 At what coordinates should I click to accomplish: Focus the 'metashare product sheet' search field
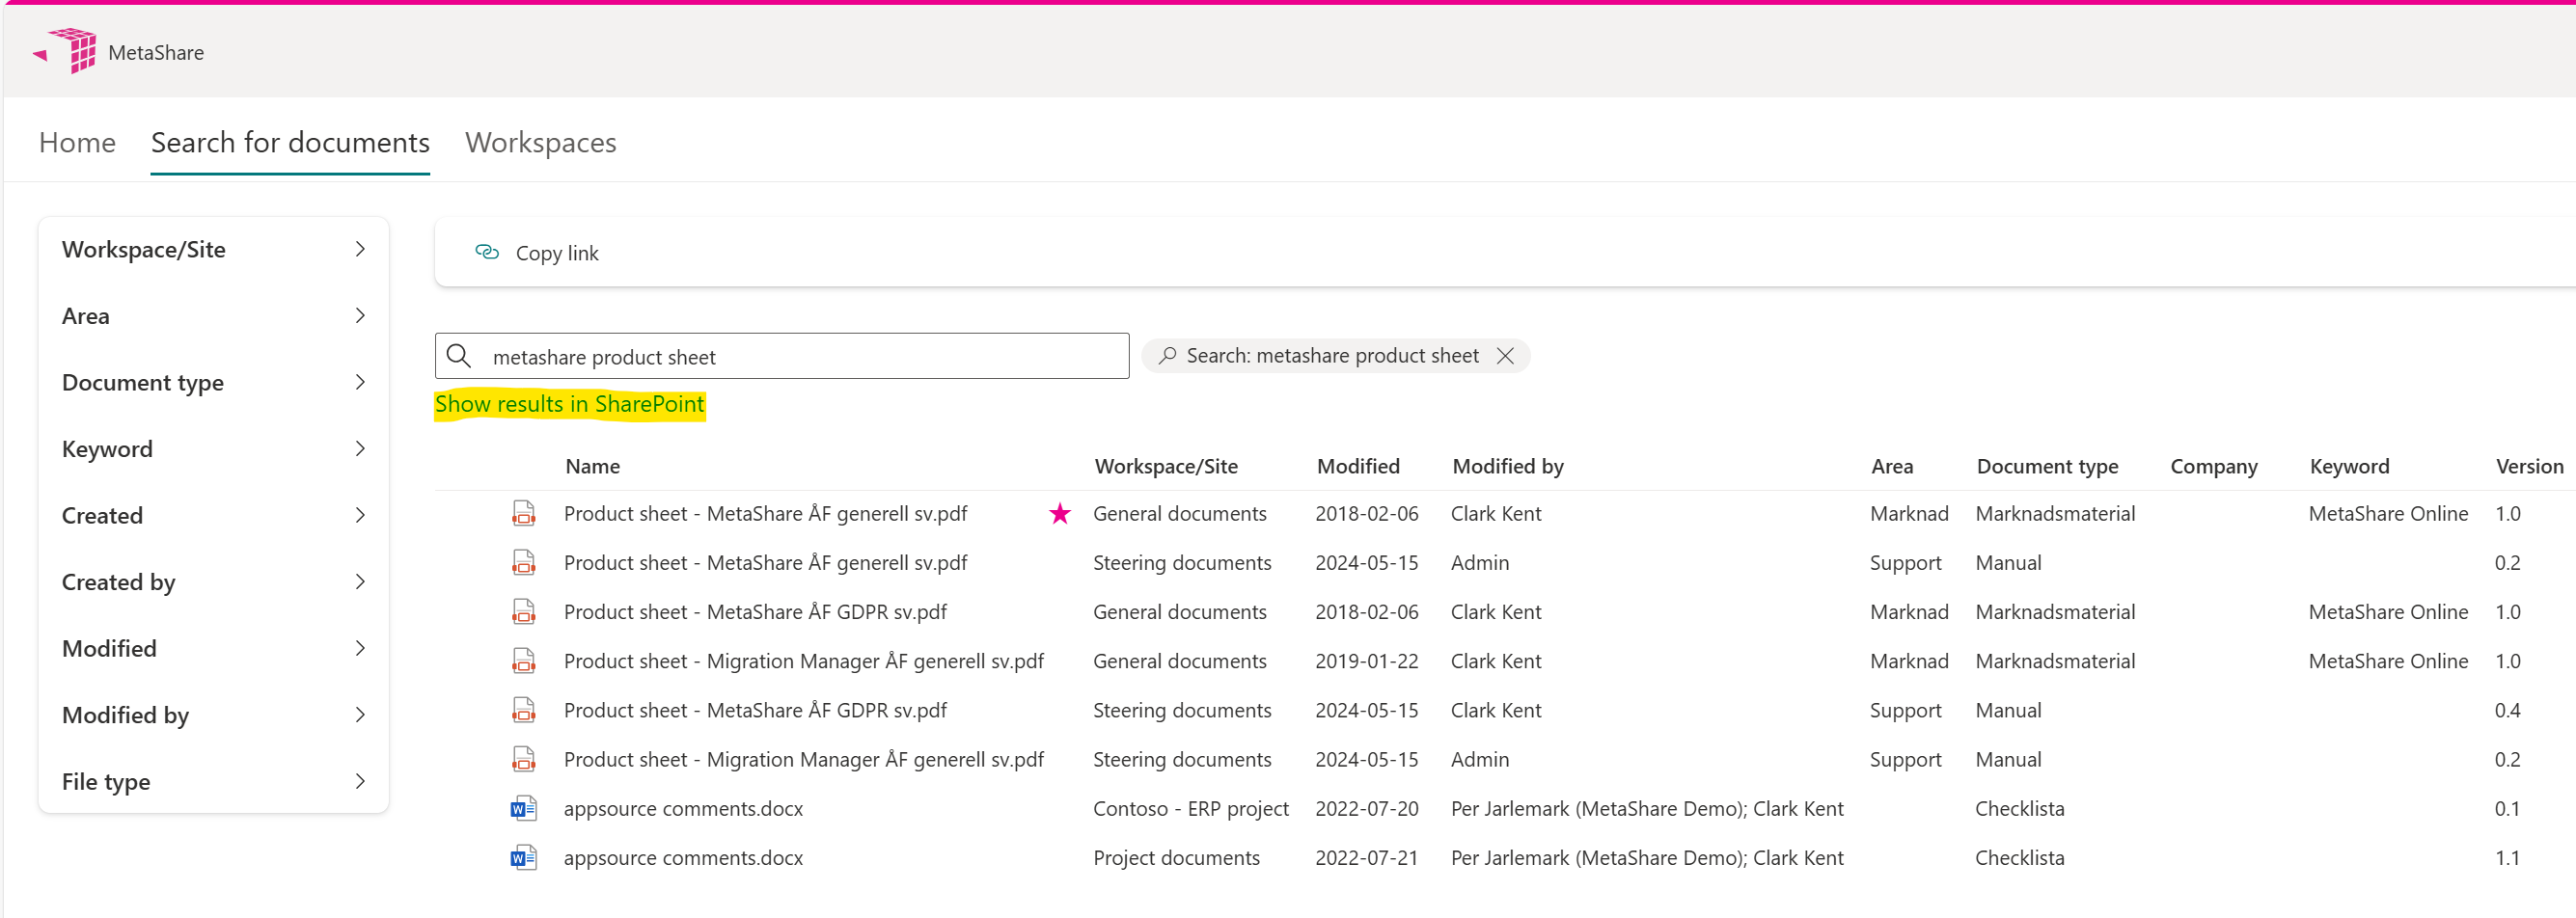[x=782, y=356]
